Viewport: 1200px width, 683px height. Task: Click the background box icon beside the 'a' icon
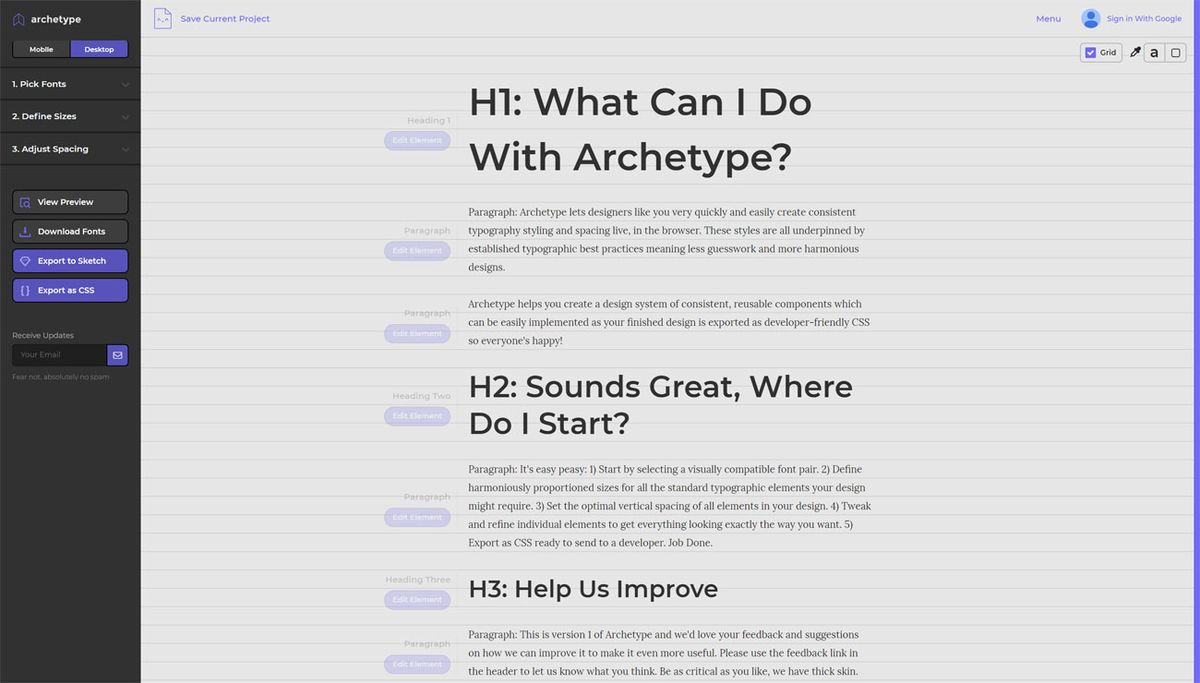pyautogui.click(x=1173, y=52)
